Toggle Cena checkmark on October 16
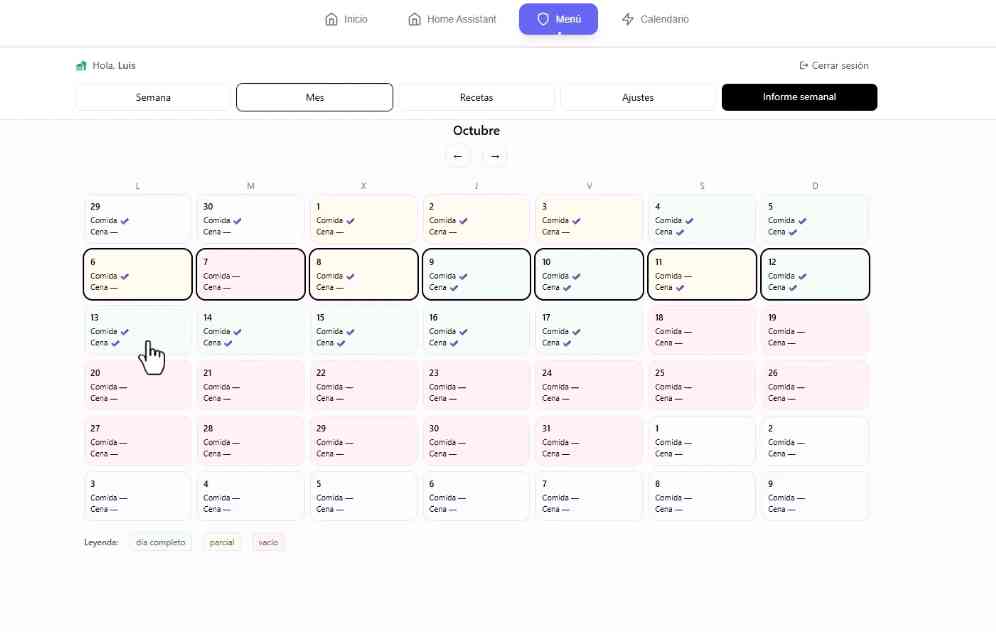This screenshot has height=632, width=996. [x=454, y=343]
